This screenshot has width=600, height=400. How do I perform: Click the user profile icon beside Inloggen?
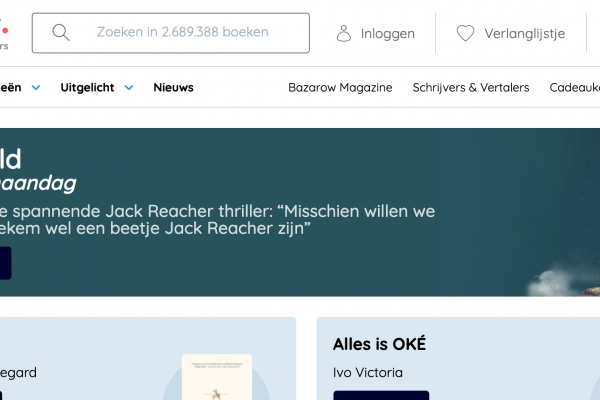pos(344,33)
